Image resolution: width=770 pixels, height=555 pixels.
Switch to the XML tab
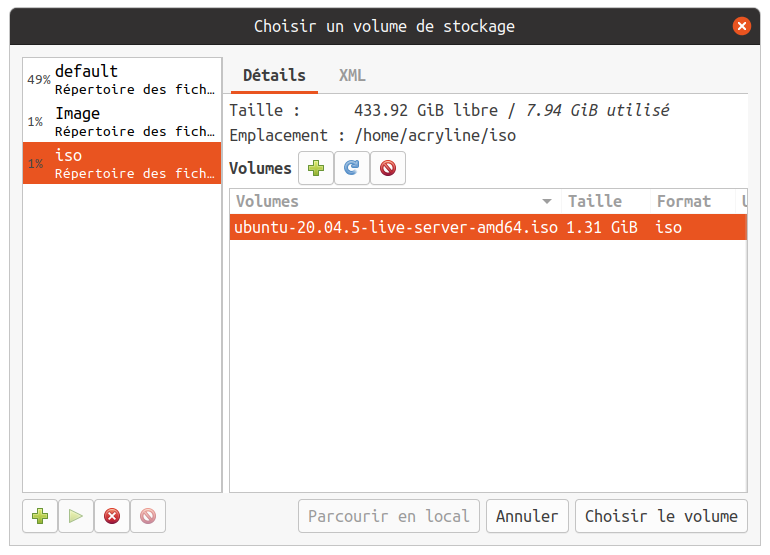[352, 75]
